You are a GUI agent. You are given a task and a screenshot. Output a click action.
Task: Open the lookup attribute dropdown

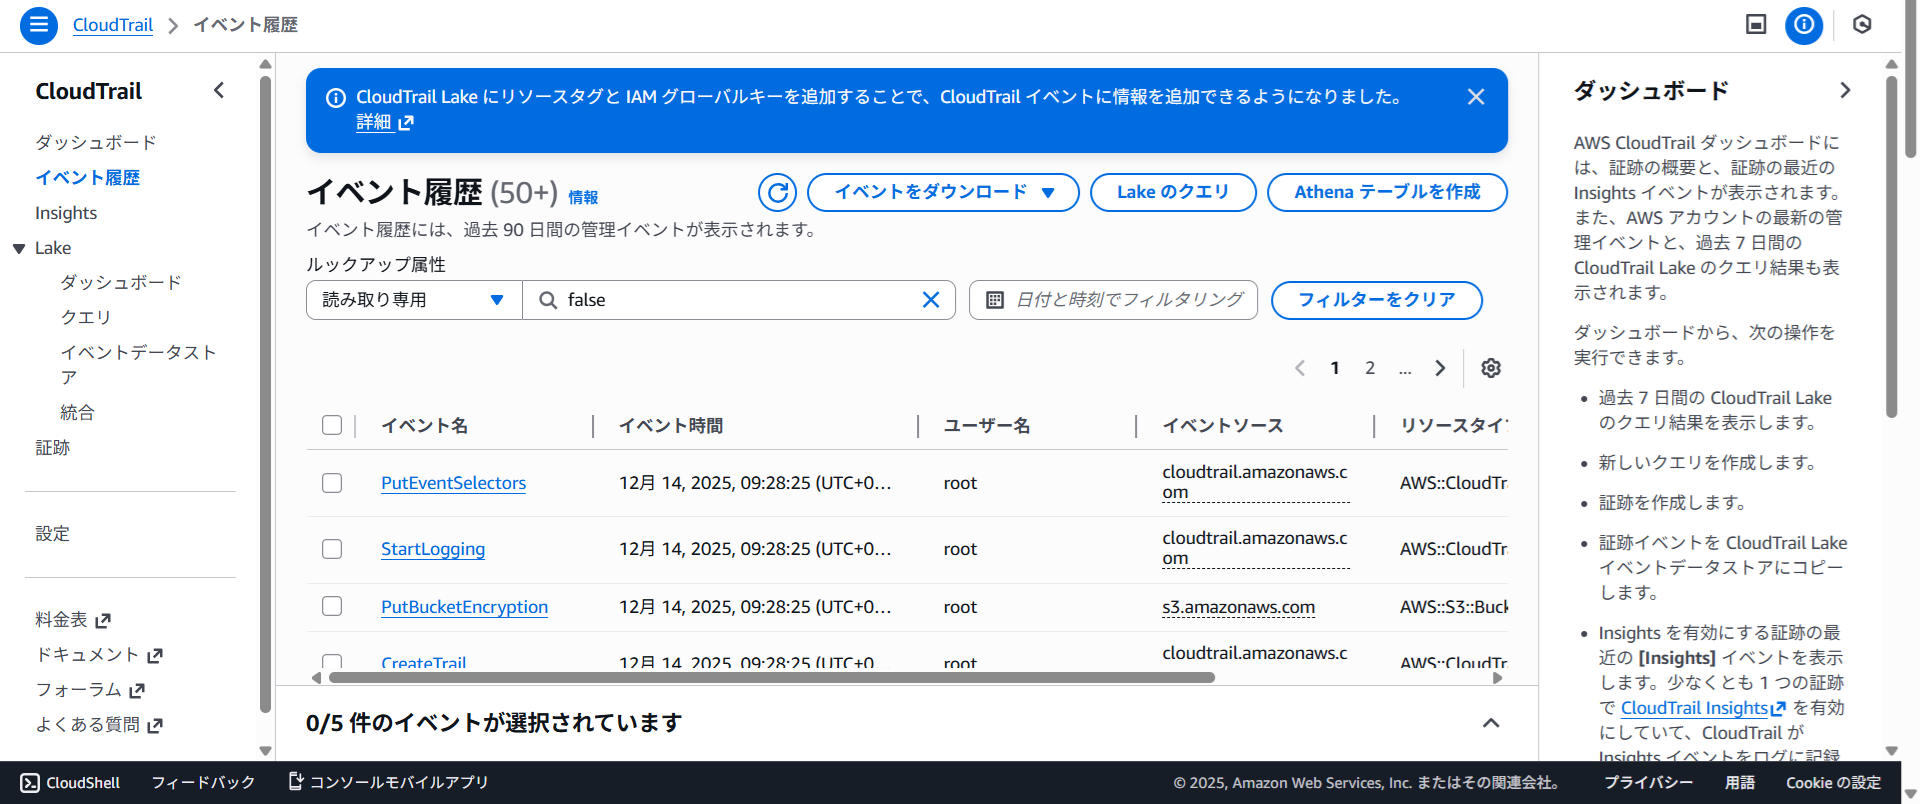tap(413, 300)
